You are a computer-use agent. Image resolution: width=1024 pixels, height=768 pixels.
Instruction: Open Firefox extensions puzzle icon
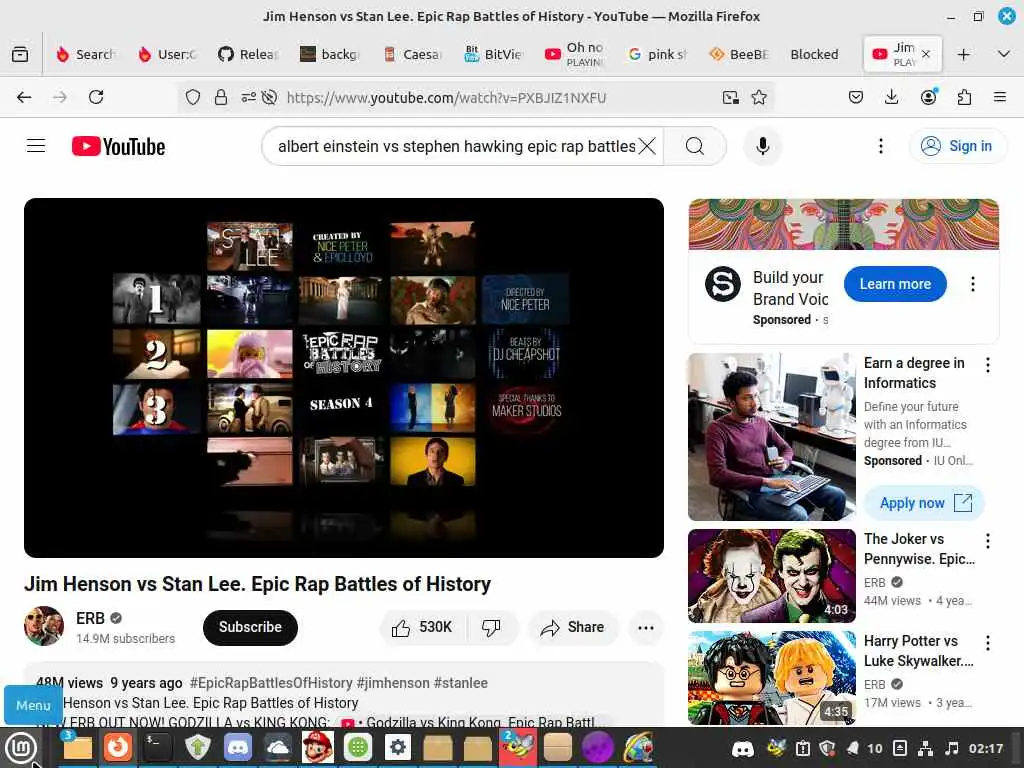click(964, 97)
